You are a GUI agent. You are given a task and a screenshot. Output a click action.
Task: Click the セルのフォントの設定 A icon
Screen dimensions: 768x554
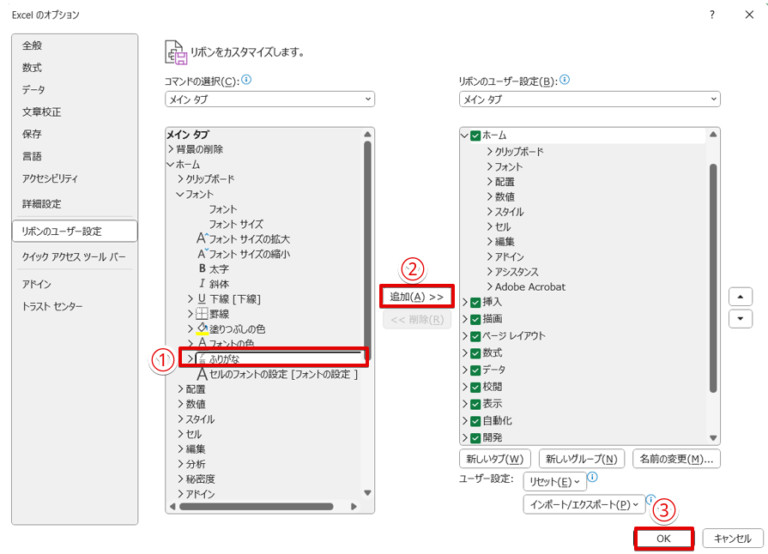pos(202,374)
